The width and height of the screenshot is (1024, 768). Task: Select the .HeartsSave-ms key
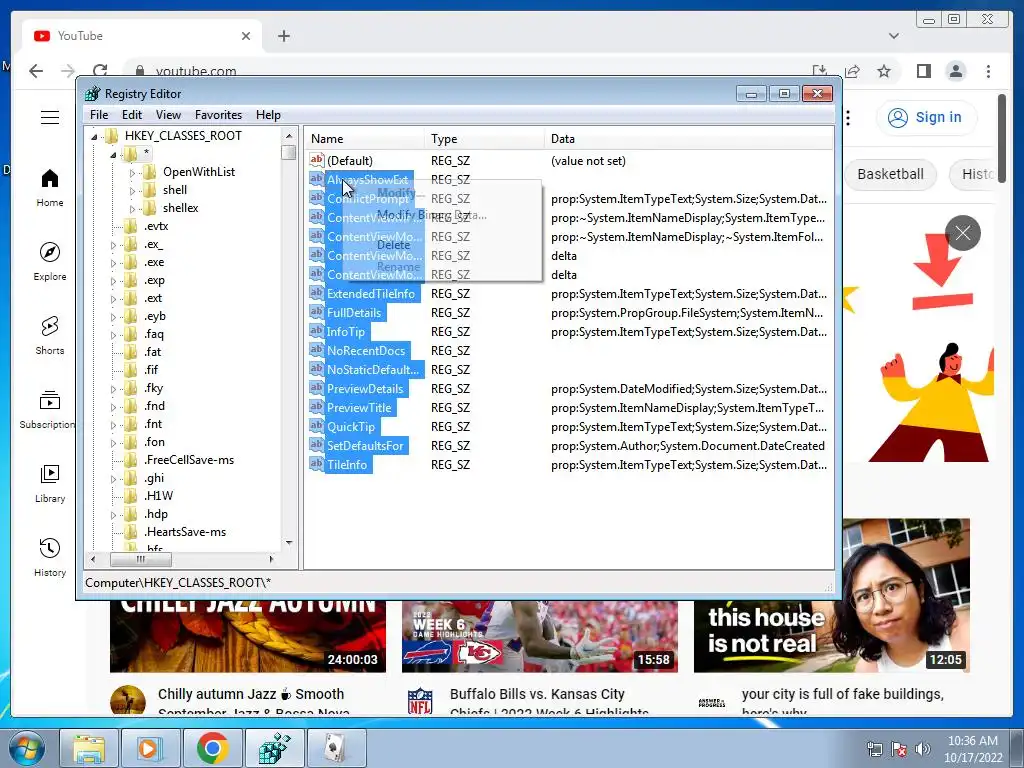coord(185,532)
